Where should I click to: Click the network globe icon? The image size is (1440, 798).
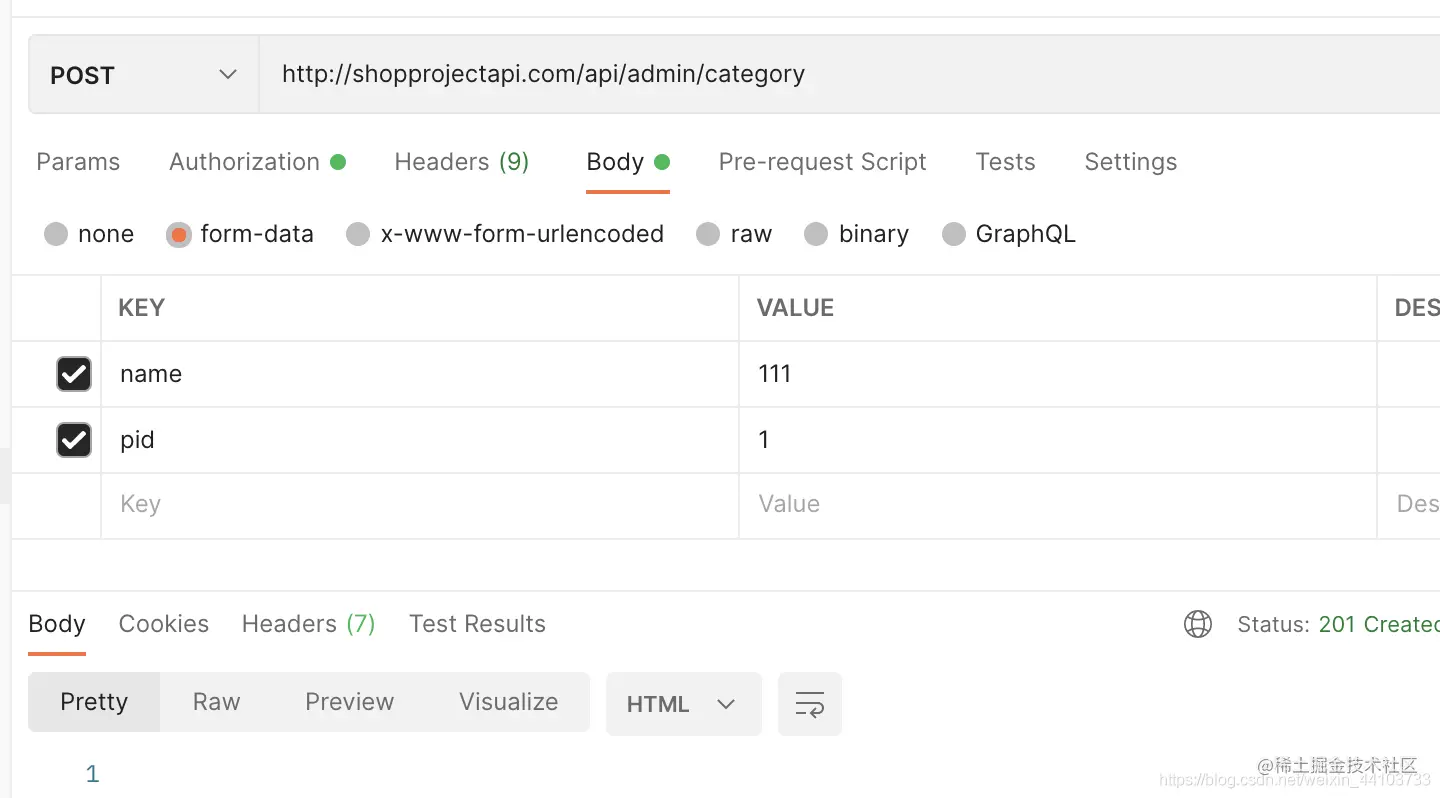click(1198, 624)
